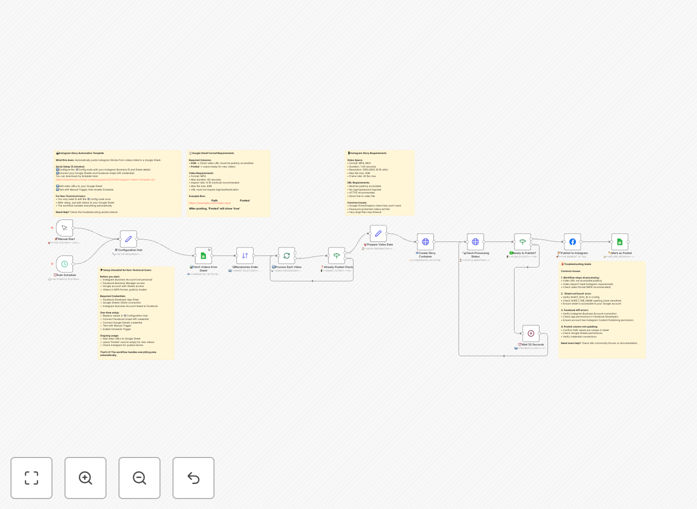Reset the canvas zoom level
This screenshot has width=697, height=509.
(193, 478)
